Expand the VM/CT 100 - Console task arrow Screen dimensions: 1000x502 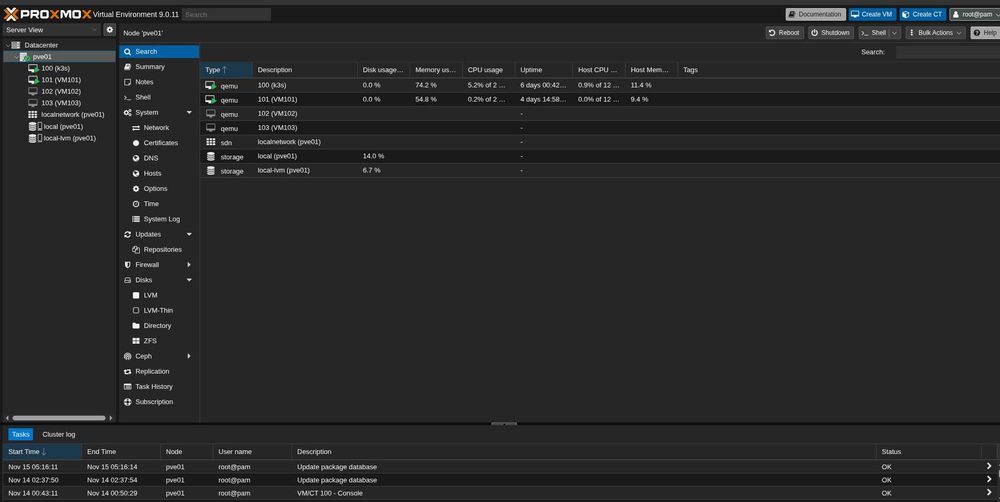[989, 493]
